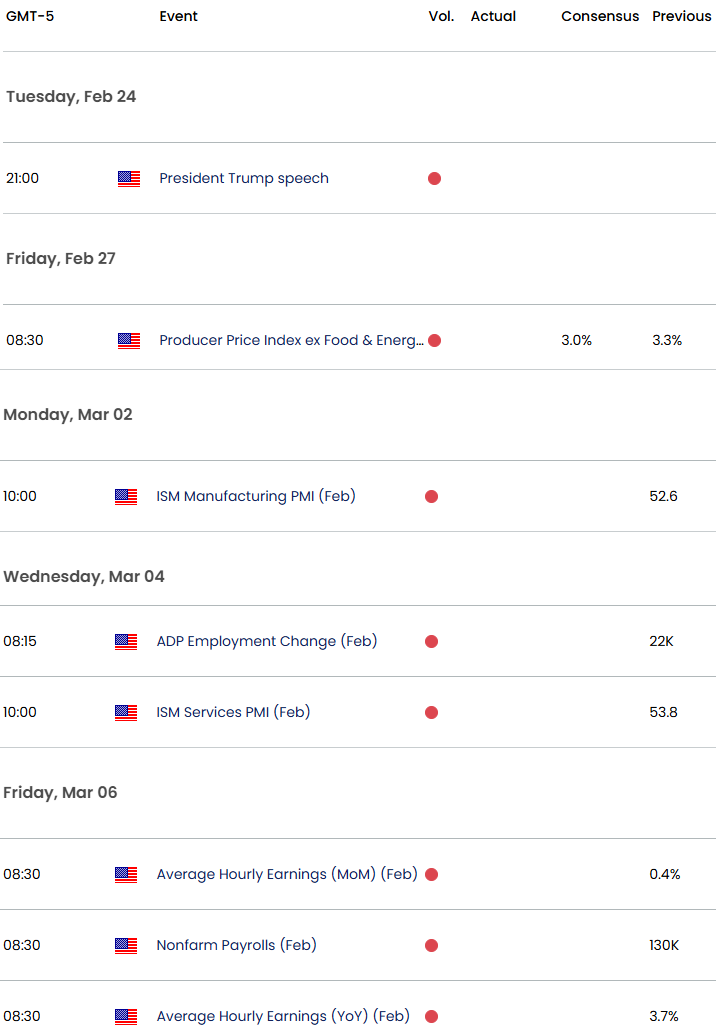Open ISM Services PMI (Feb) details
The width and height of the screenshot is (716, 1032).
click(x=233, y=713)
